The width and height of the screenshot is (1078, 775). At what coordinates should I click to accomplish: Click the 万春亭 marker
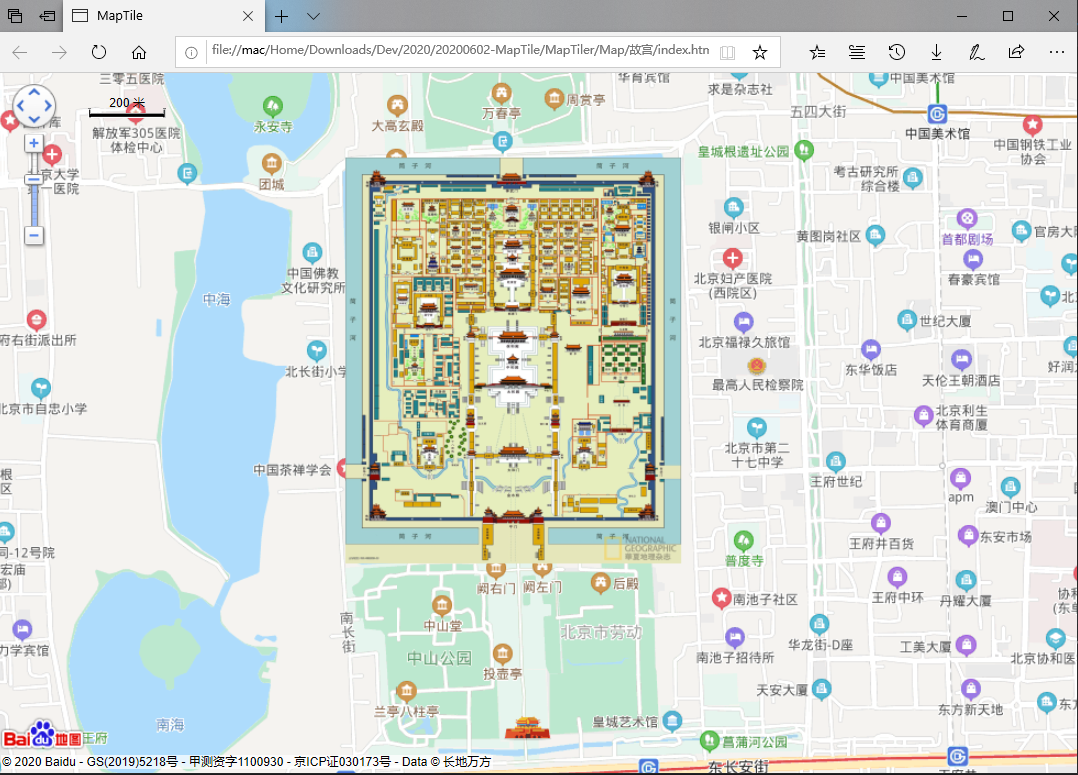[501, 92]
